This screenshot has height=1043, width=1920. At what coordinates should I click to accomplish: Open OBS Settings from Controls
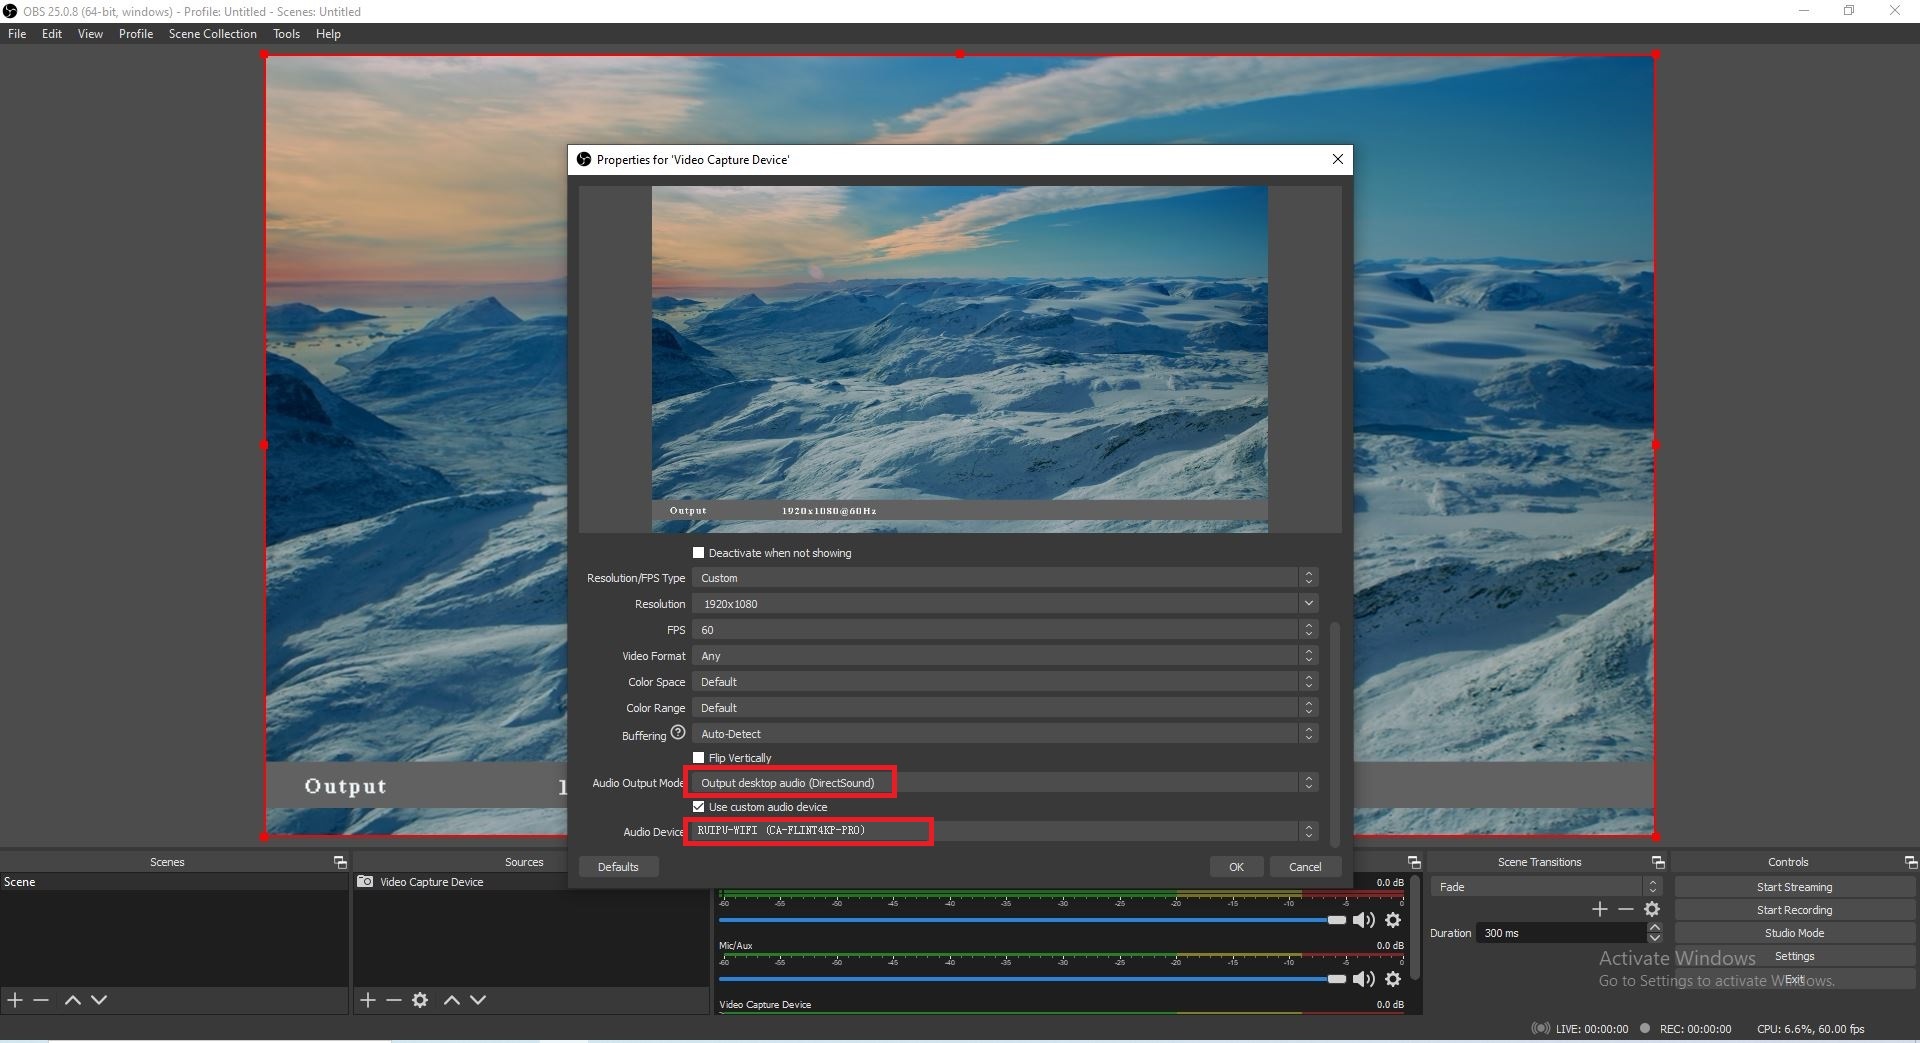tap(1794, 956)
